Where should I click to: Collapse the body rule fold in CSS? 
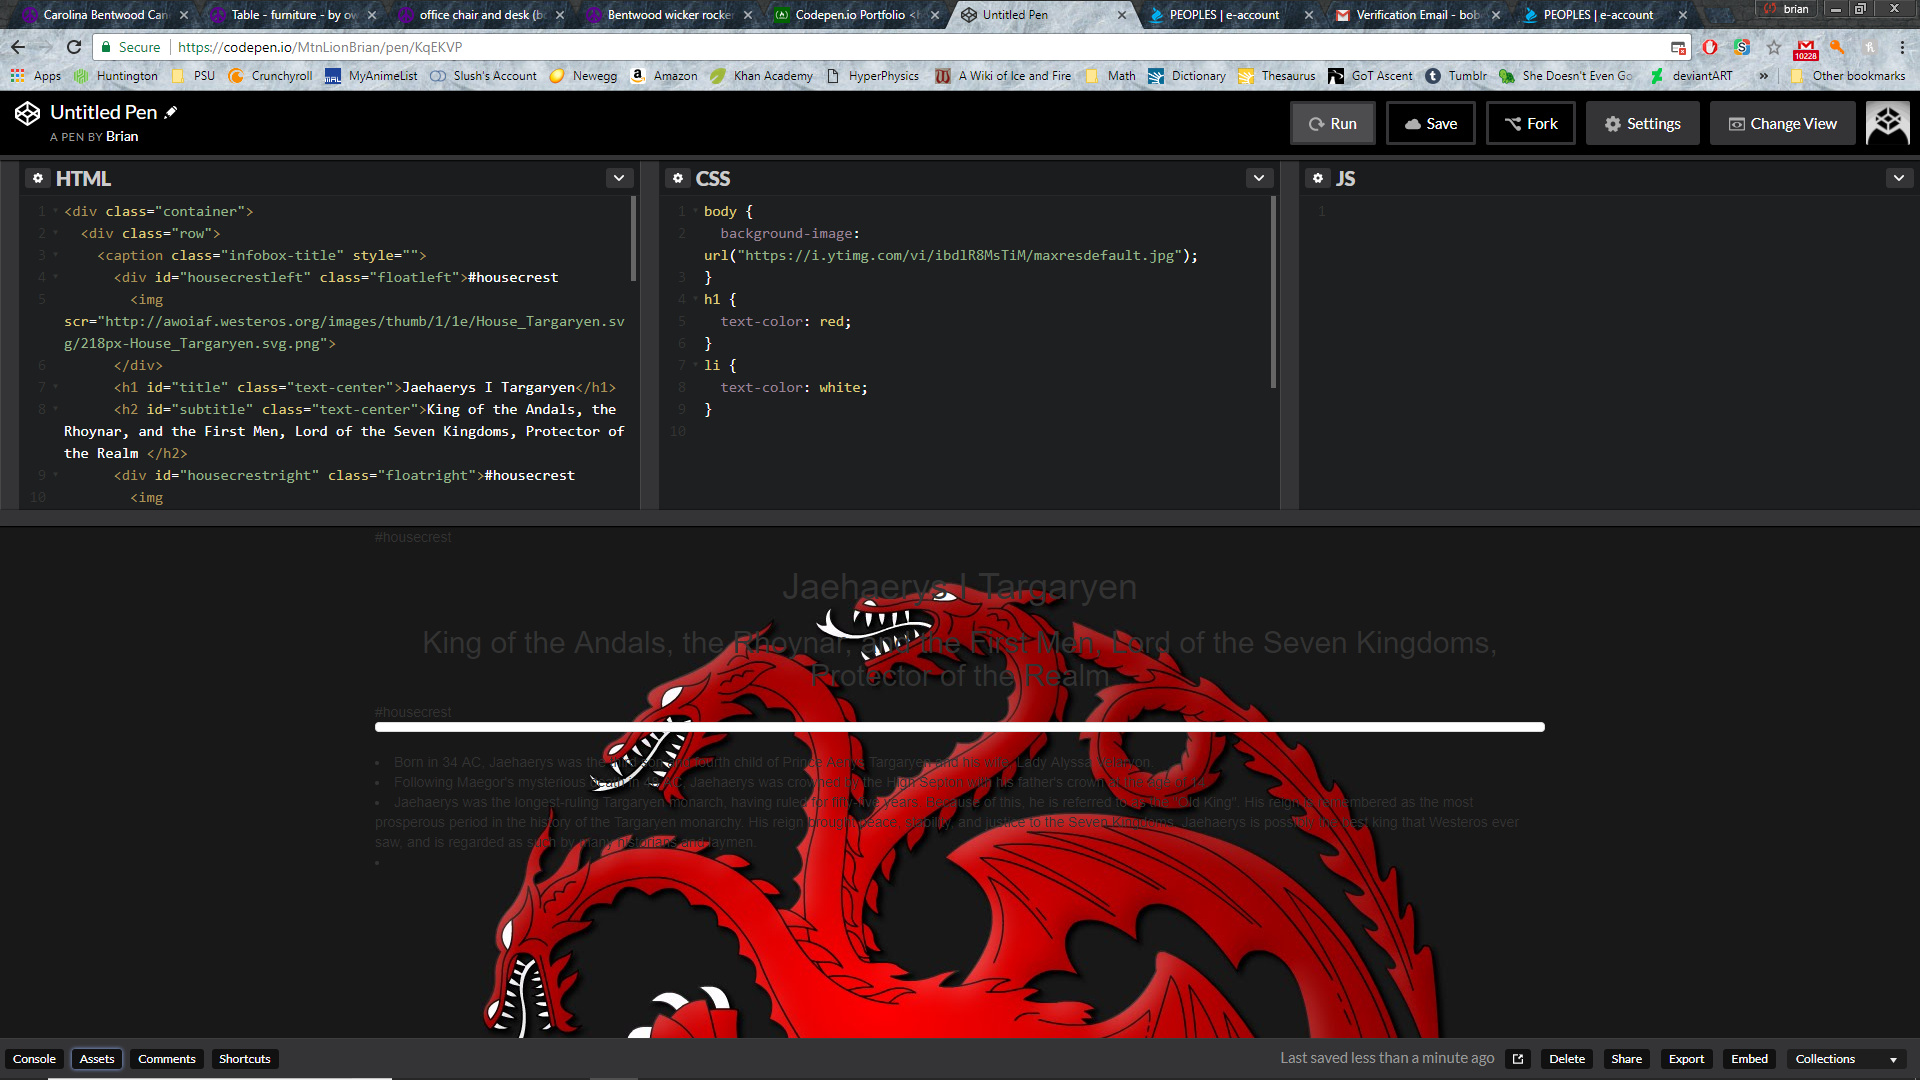click(x=695, y=211)
